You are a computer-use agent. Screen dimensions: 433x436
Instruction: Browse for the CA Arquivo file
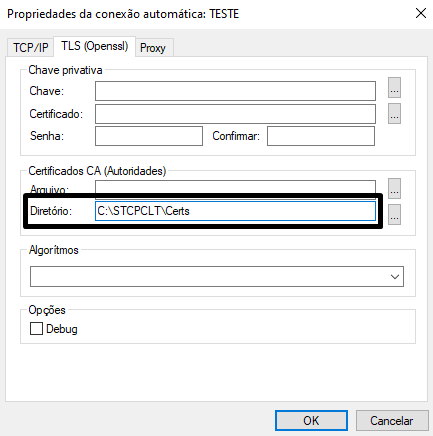tap(394, 188)
